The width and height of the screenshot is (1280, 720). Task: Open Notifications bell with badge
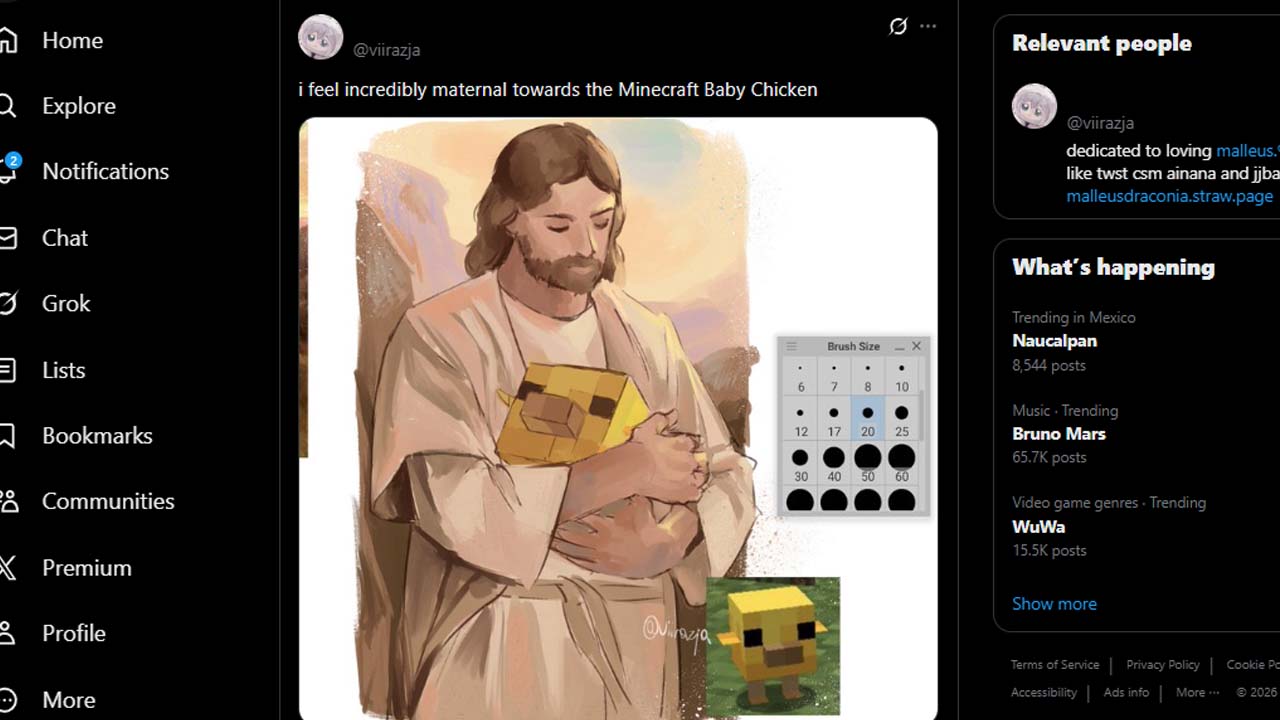pyautogui.click(x=8, y=171)
